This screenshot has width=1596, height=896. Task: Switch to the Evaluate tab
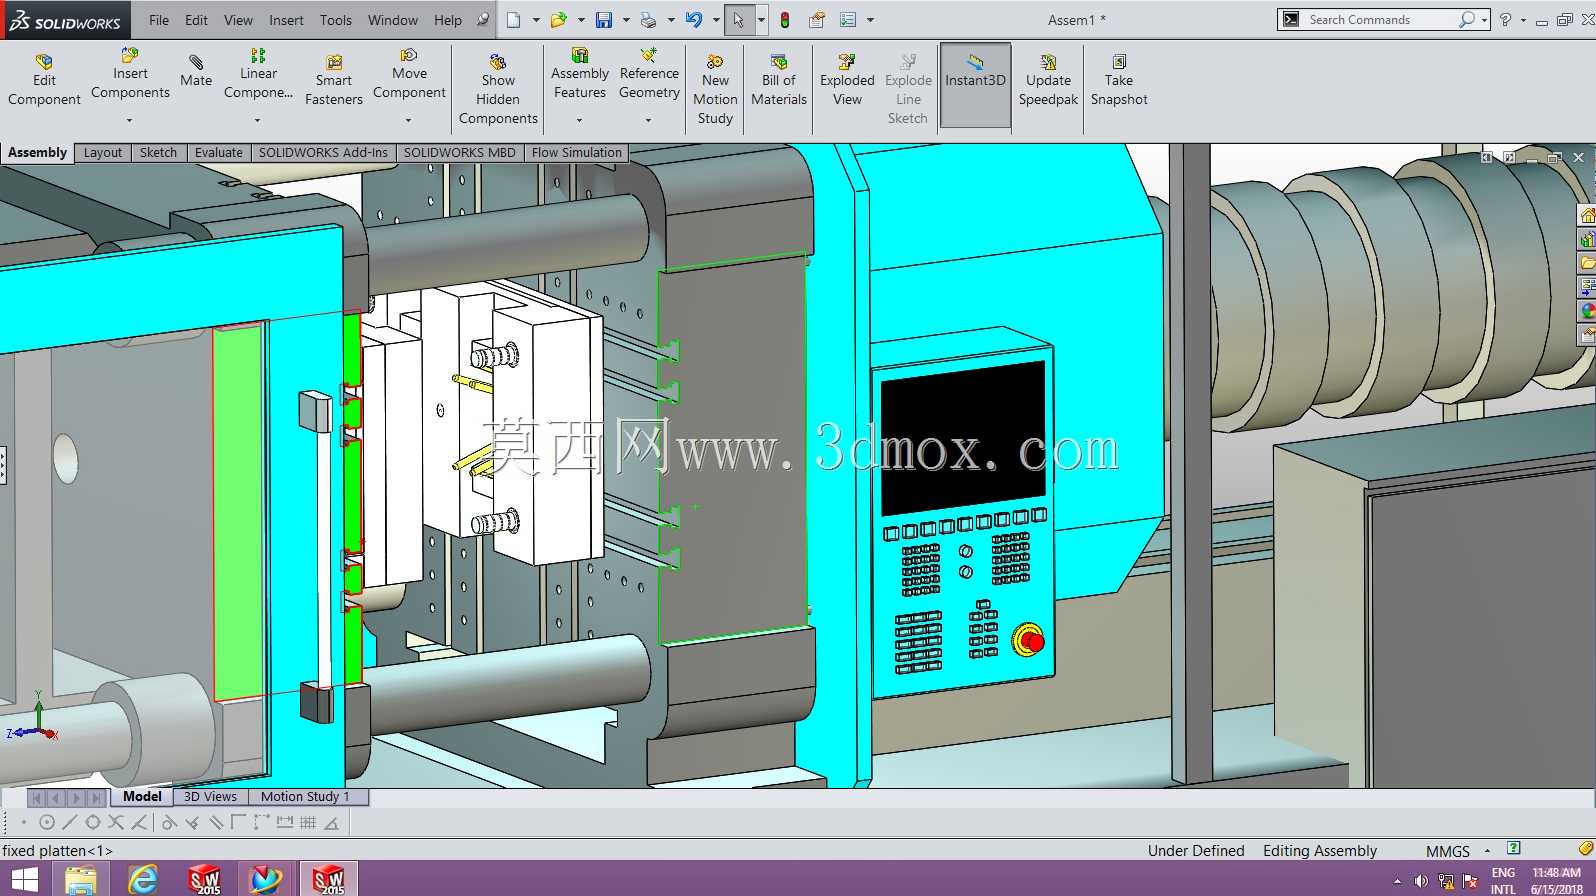coord(219,153)
